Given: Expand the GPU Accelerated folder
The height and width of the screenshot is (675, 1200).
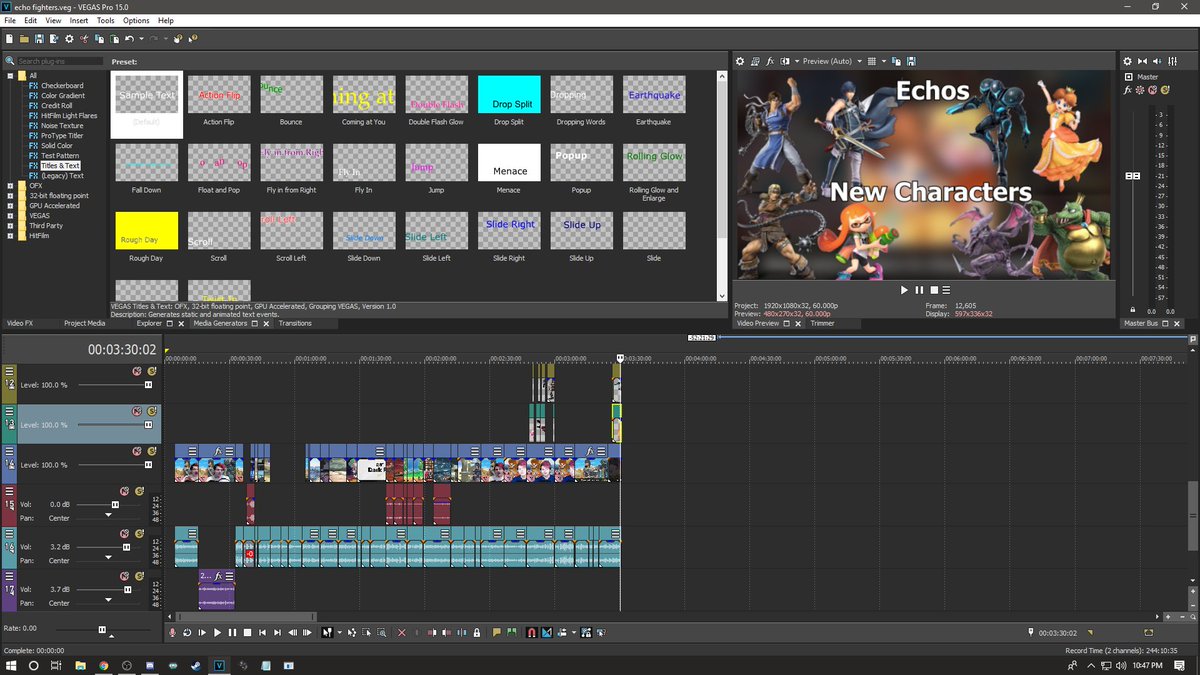Looking at the screenshot, I should [10, 206].
